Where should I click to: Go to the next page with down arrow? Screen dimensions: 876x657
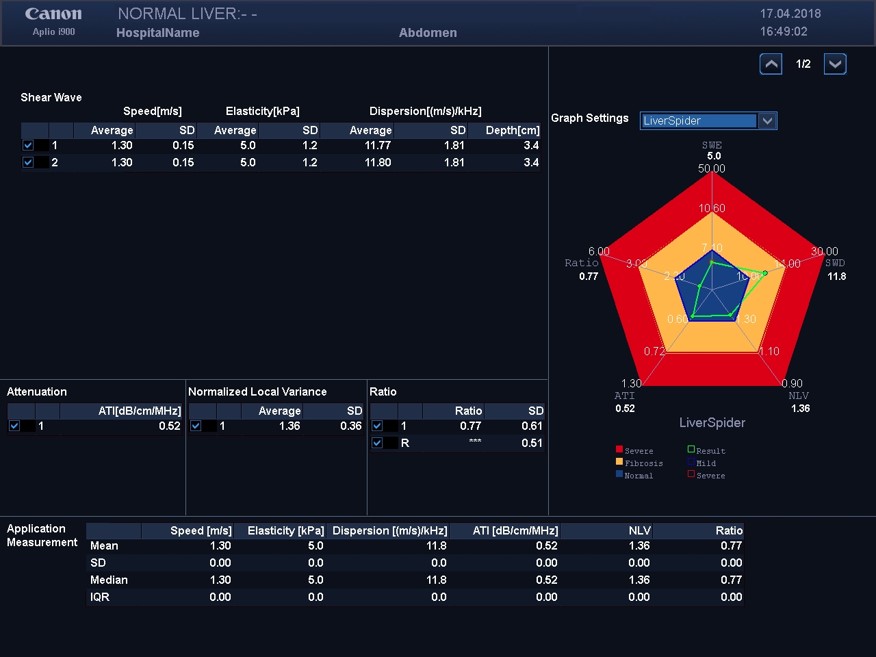[x=835, y=64]
